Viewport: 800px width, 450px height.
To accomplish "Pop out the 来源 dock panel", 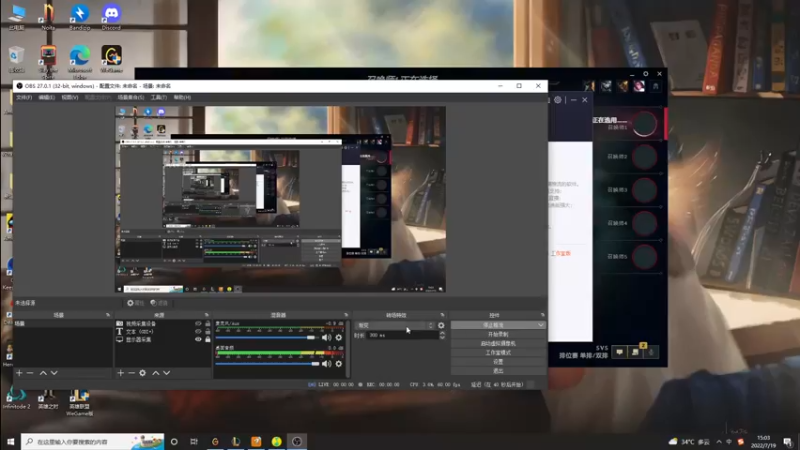I will click(207, 315).
